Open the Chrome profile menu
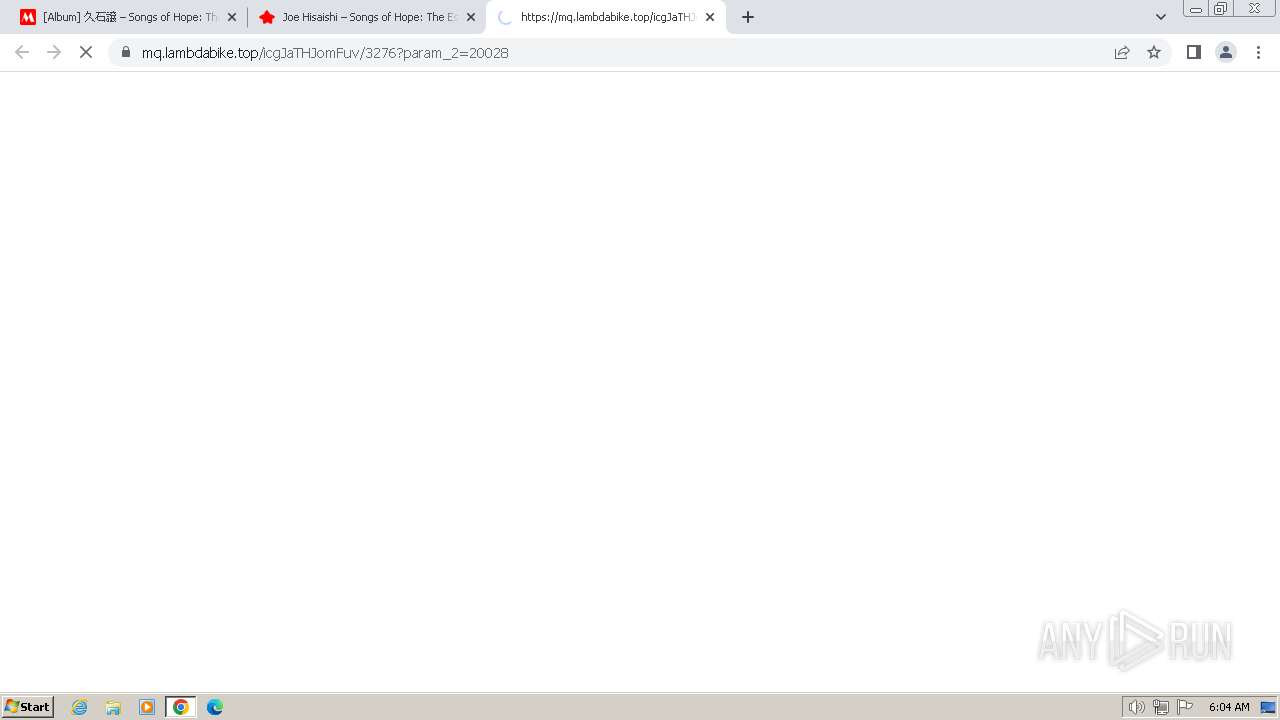 point(1226,52)
